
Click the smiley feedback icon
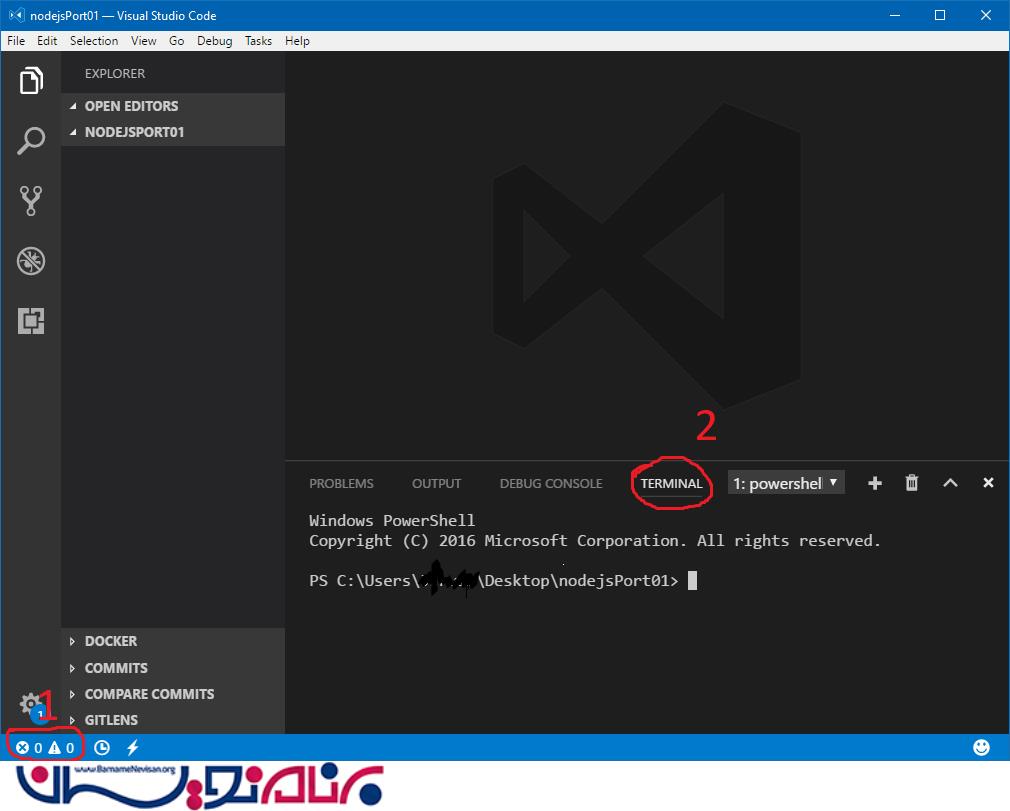point(981,747)
